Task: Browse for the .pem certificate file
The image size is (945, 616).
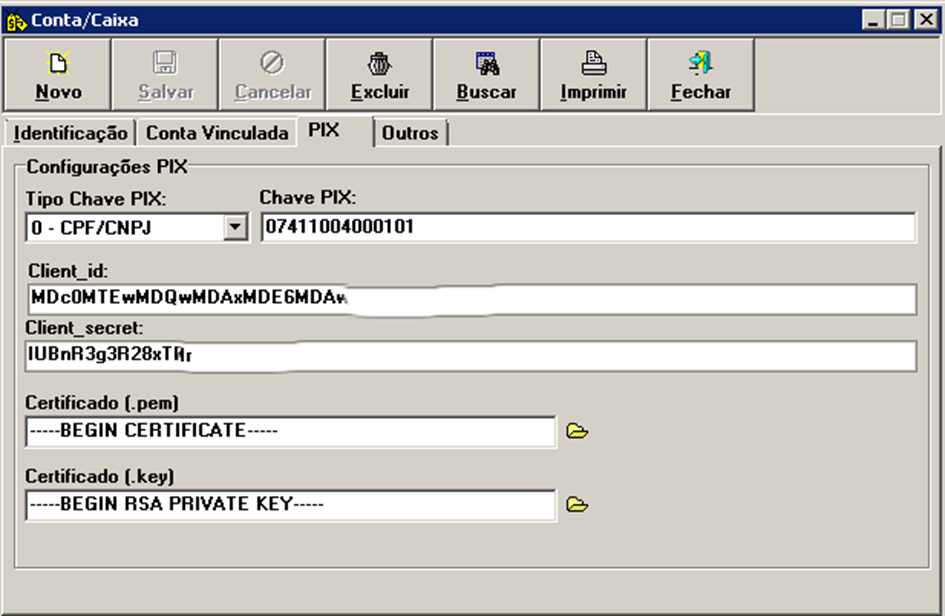Action: [x=577, y=432]
